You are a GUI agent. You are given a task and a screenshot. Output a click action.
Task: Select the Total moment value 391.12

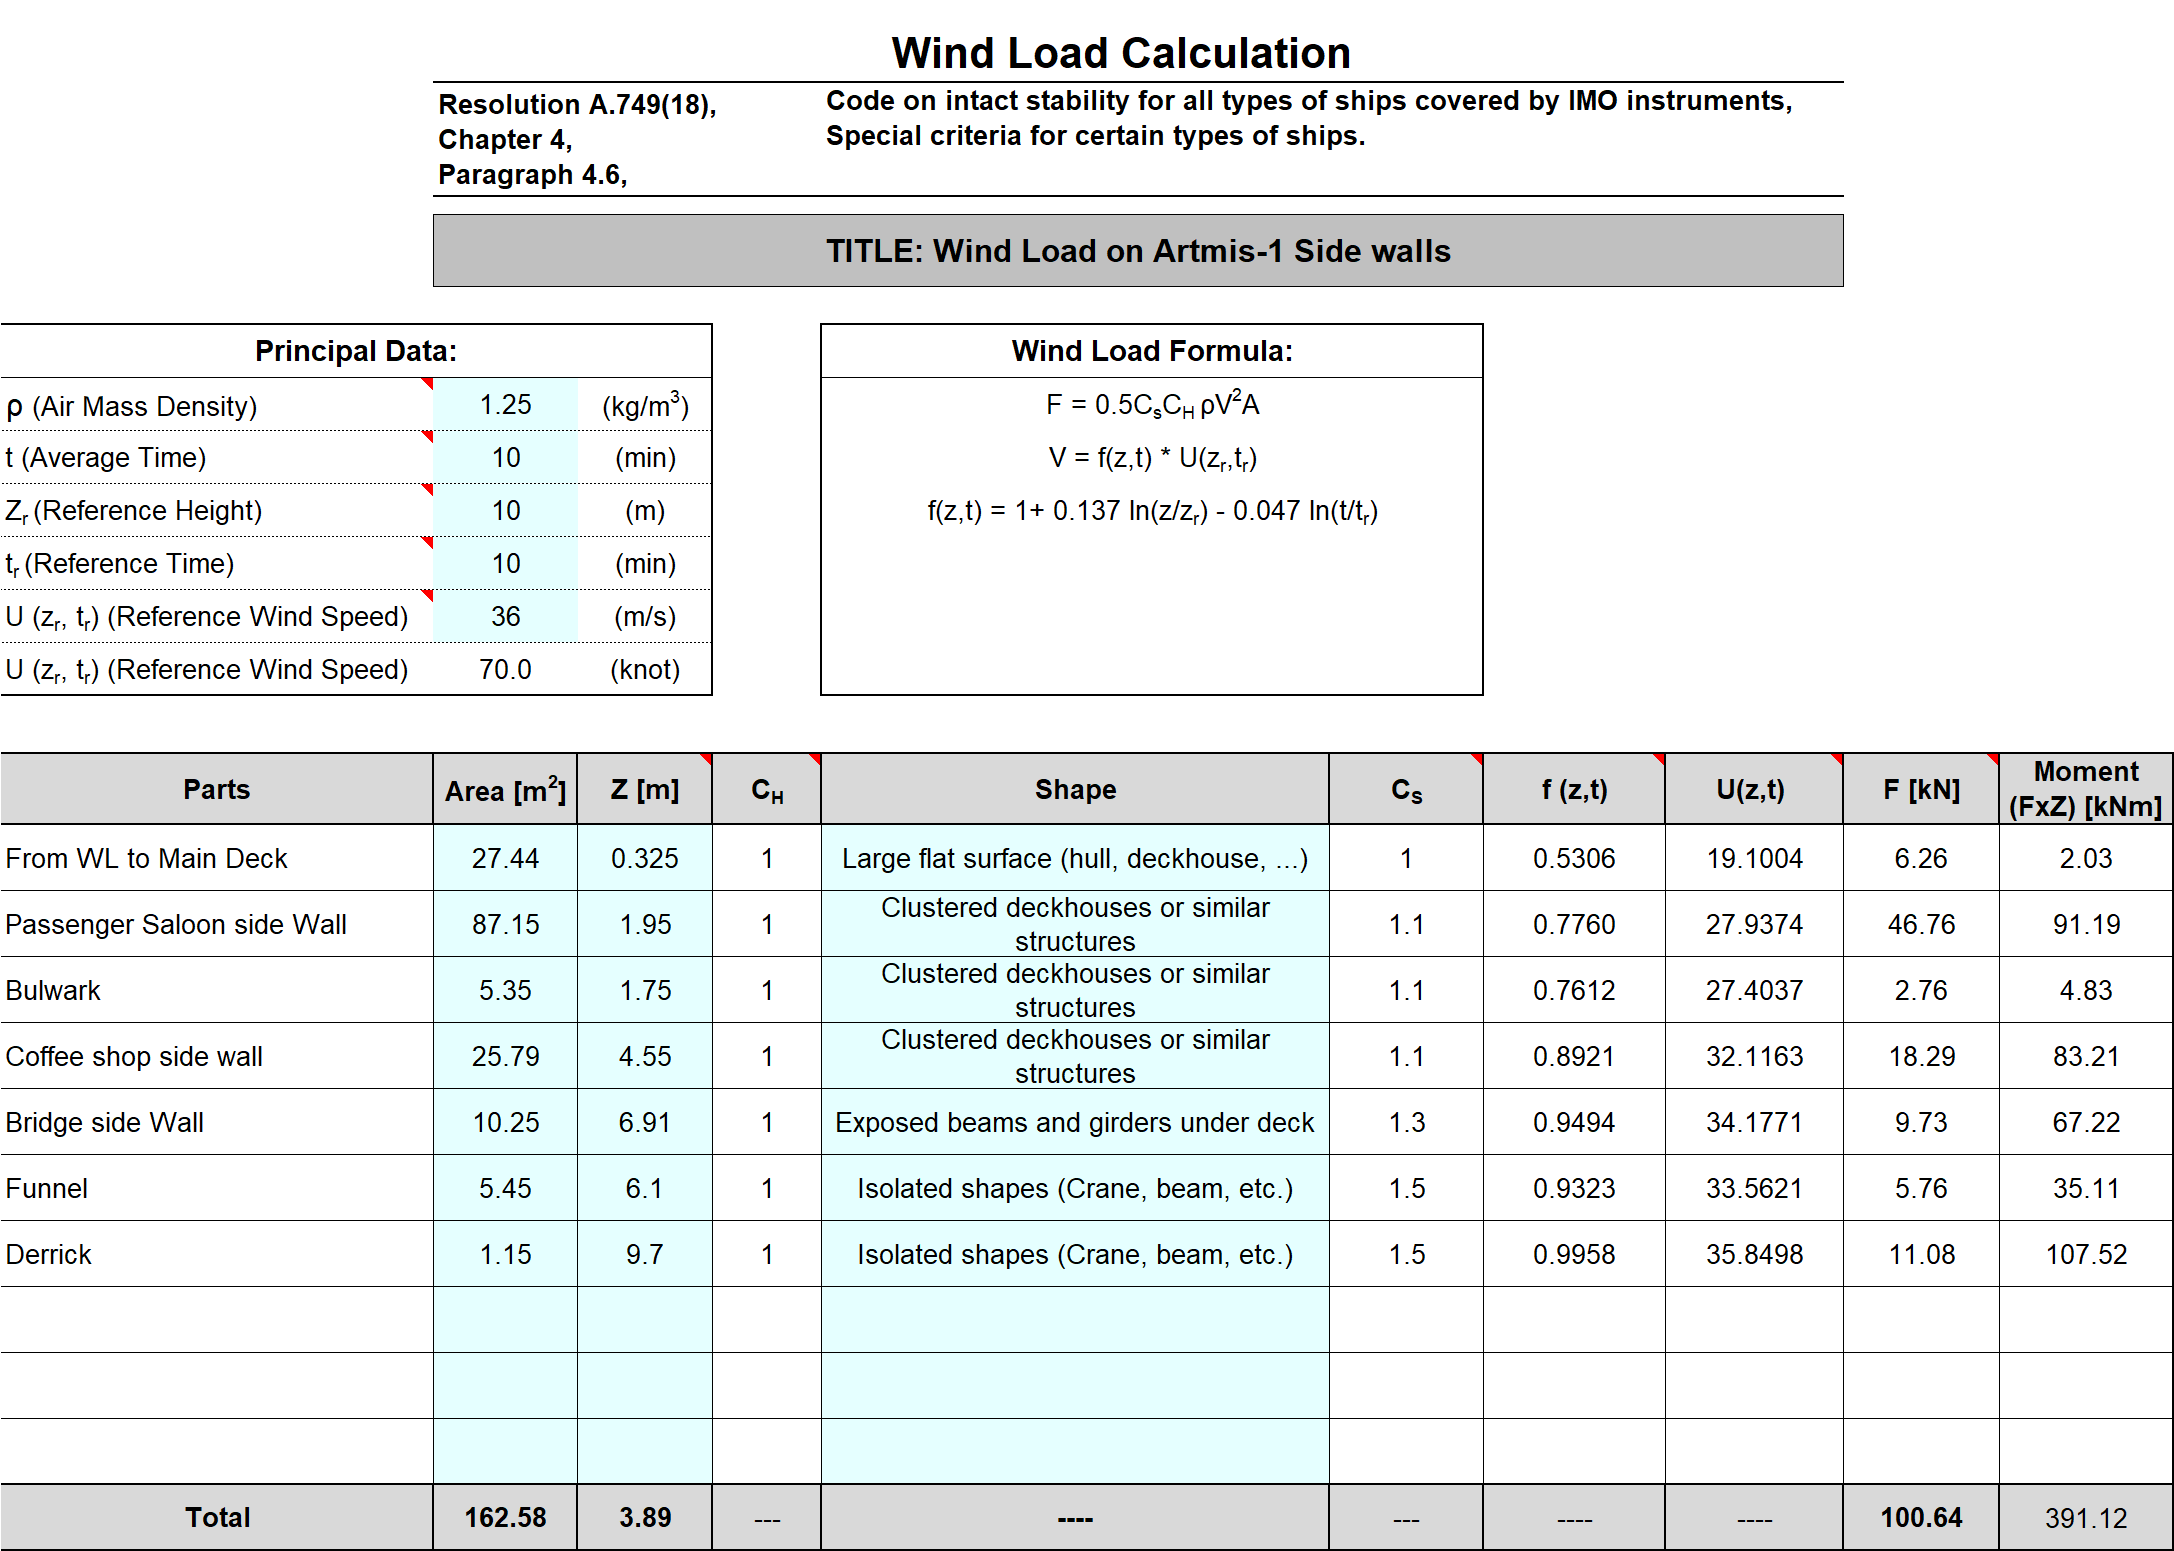point(2086,1518)
